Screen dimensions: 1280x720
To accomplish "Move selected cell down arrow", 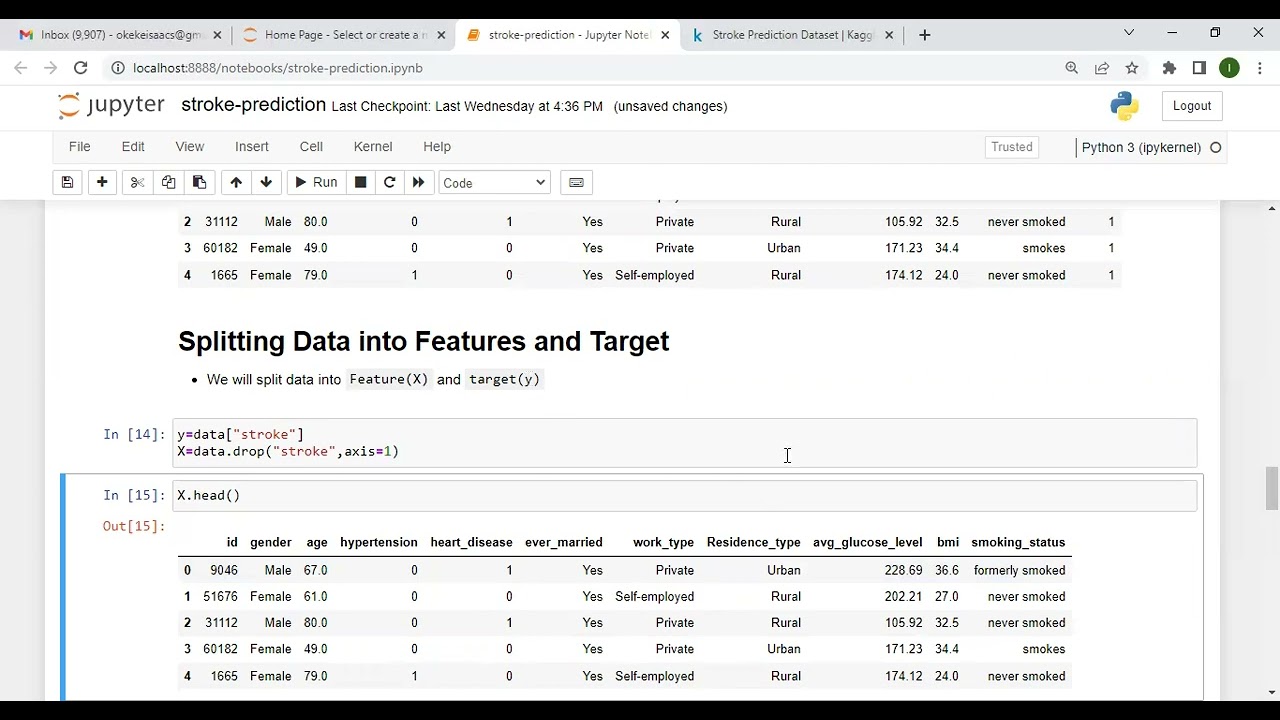I will 266,182.
